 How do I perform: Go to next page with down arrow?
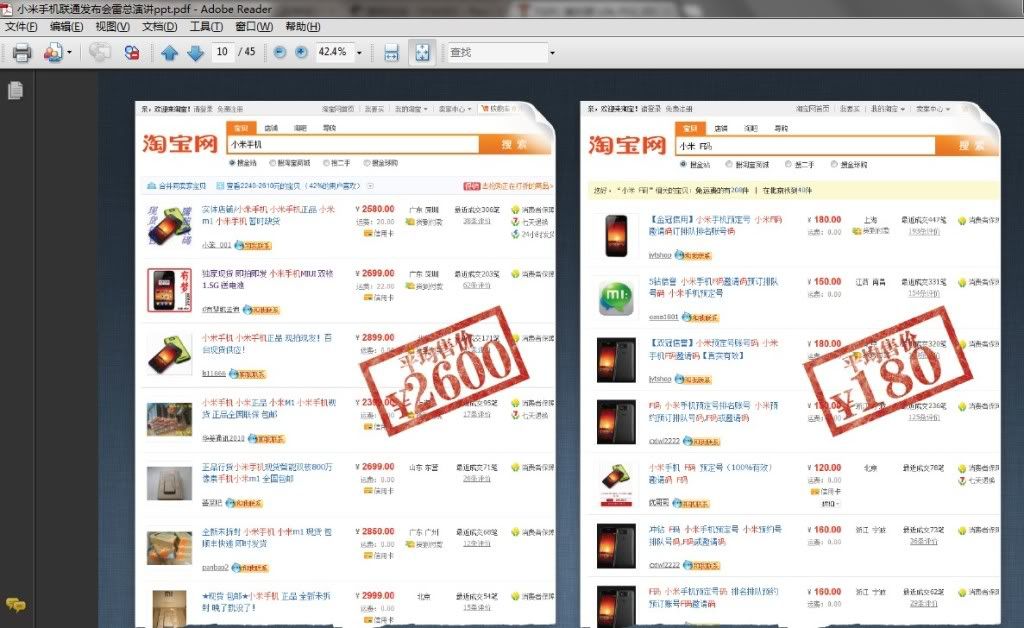pos(195,53)
